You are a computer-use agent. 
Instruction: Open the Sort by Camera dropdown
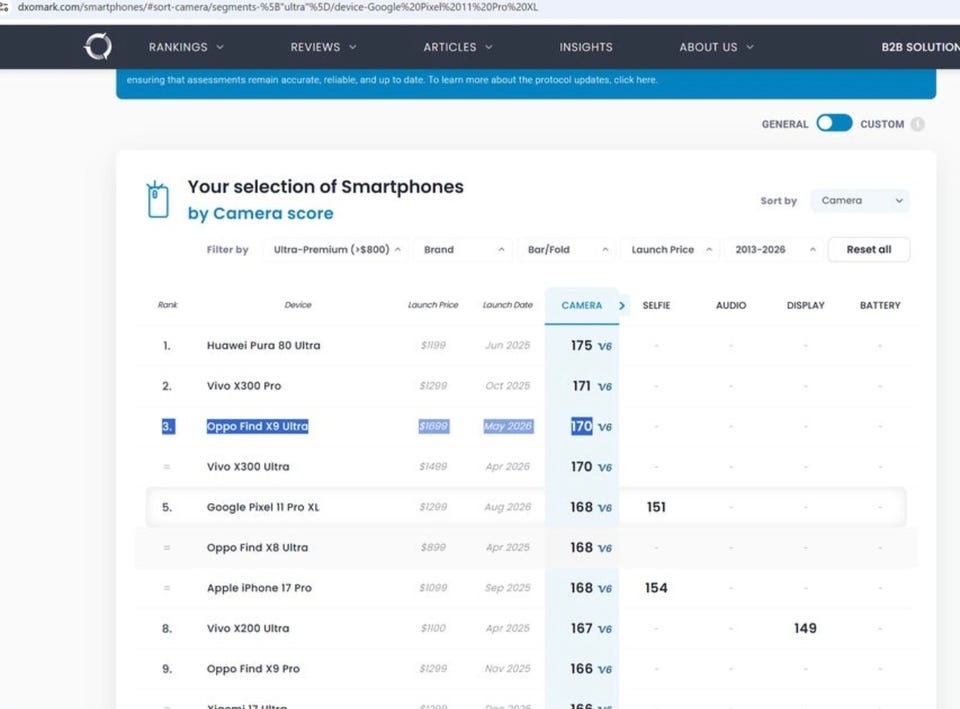[860, 201]
